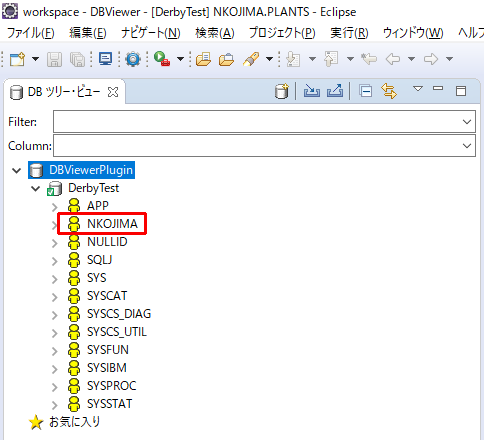Click the flashlight search icon
484x440 pixels.
252,59
